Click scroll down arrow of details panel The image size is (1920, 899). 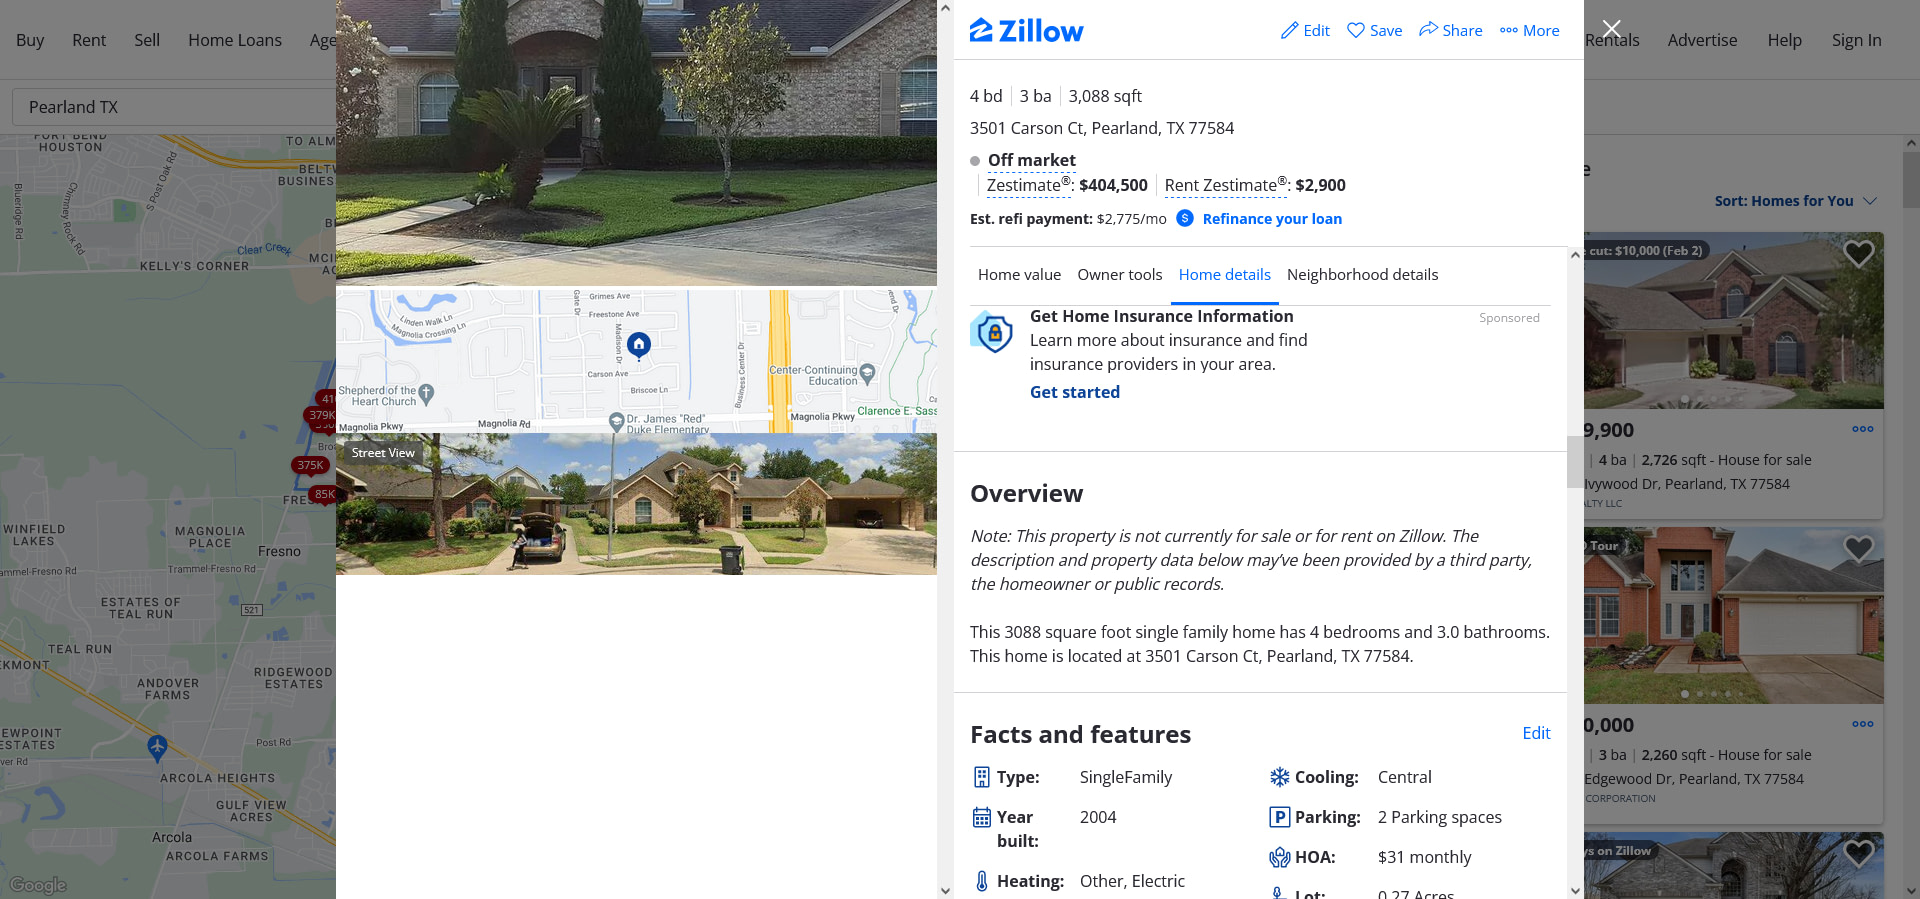(x=1575, y=890)
